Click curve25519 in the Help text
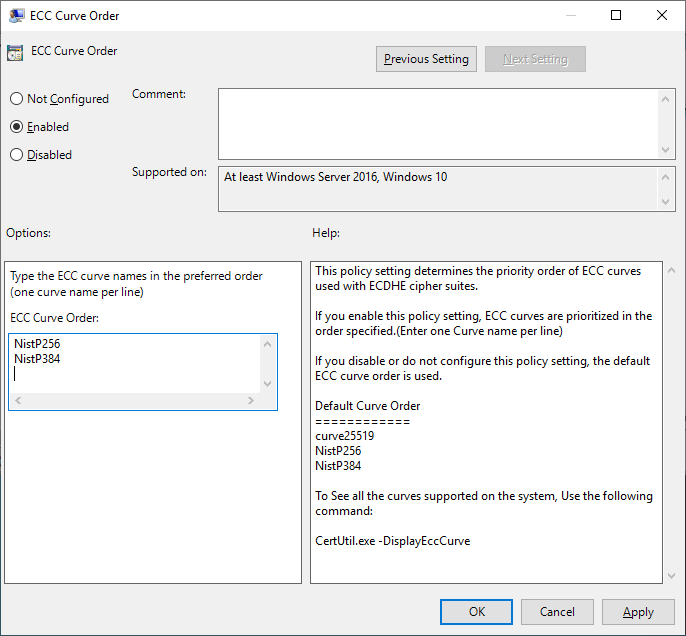686x636 pixels. coord(345,436)
